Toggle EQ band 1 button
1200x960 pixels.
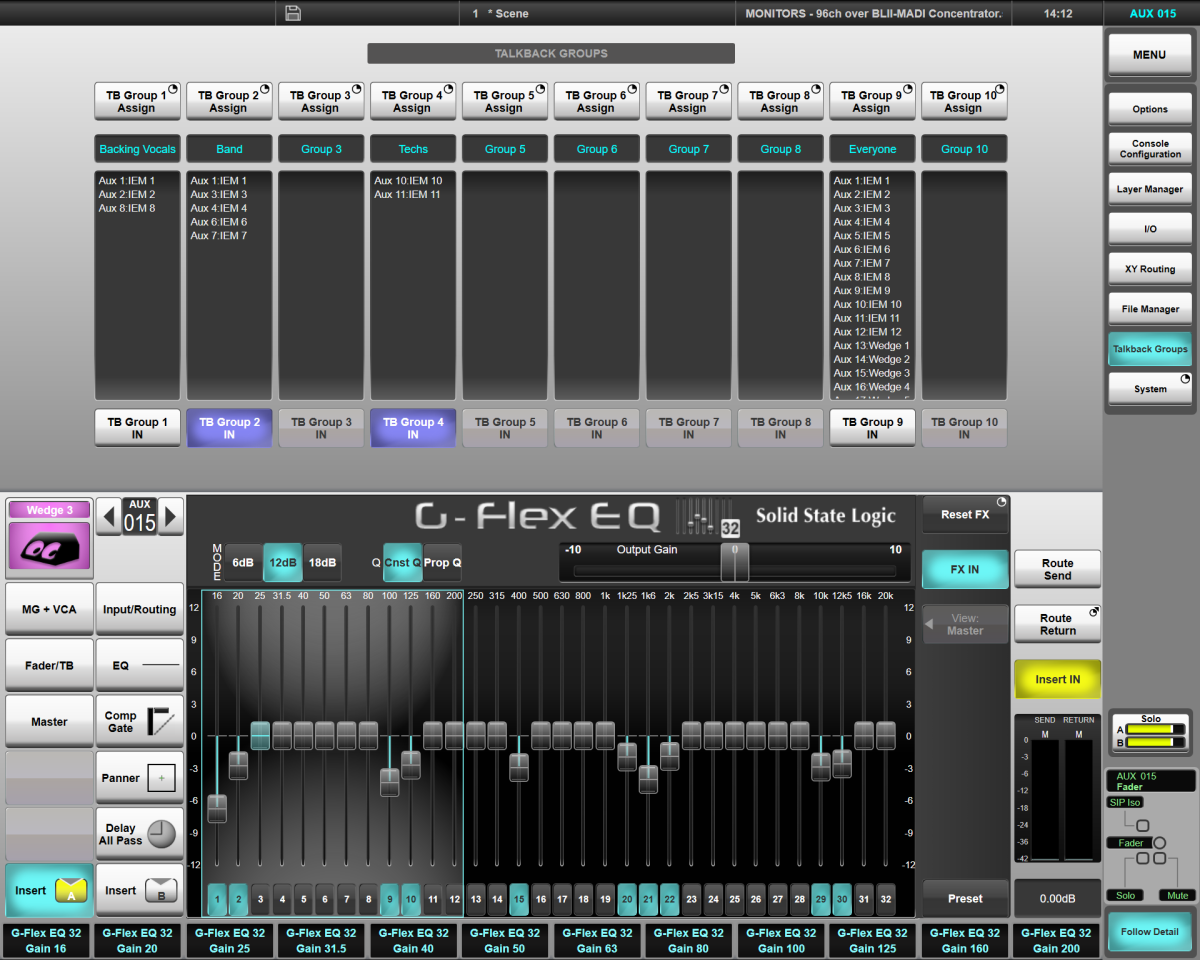click(x=217, y=899)
